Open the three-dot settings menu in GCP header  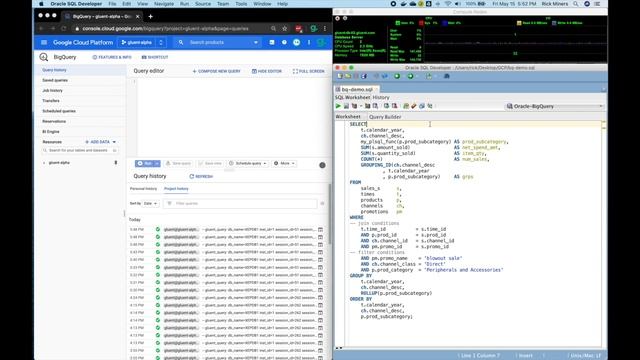coord(309,42)
